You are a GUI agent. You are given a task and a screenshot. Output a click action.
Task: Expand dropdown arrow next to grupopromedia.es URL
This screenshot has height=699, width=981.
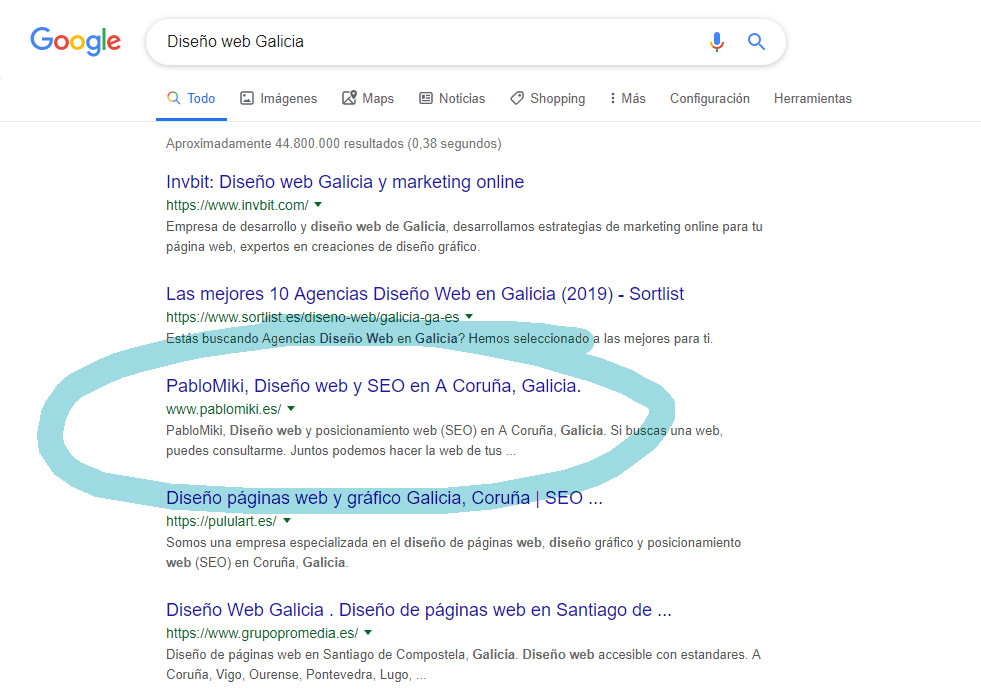[368, 633]
